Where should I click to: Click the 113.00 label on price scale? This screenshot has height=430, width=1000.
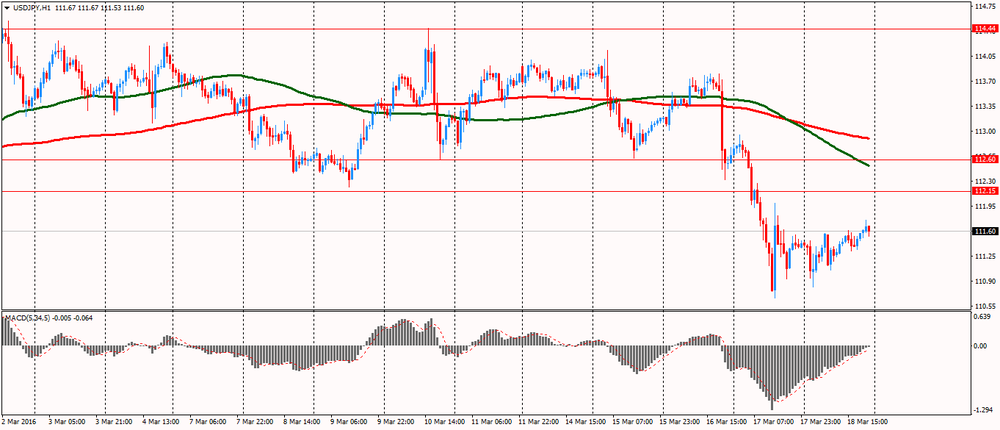tap(984, 131)
